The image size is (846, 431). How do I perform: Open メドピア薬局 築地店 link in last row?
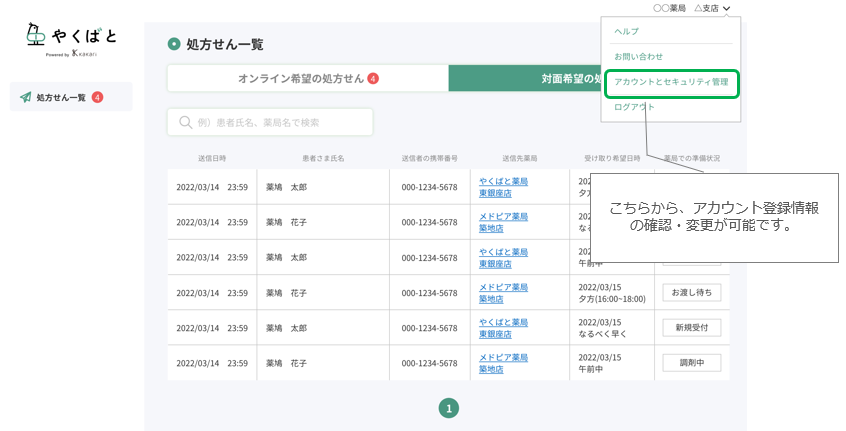[503, 363]
